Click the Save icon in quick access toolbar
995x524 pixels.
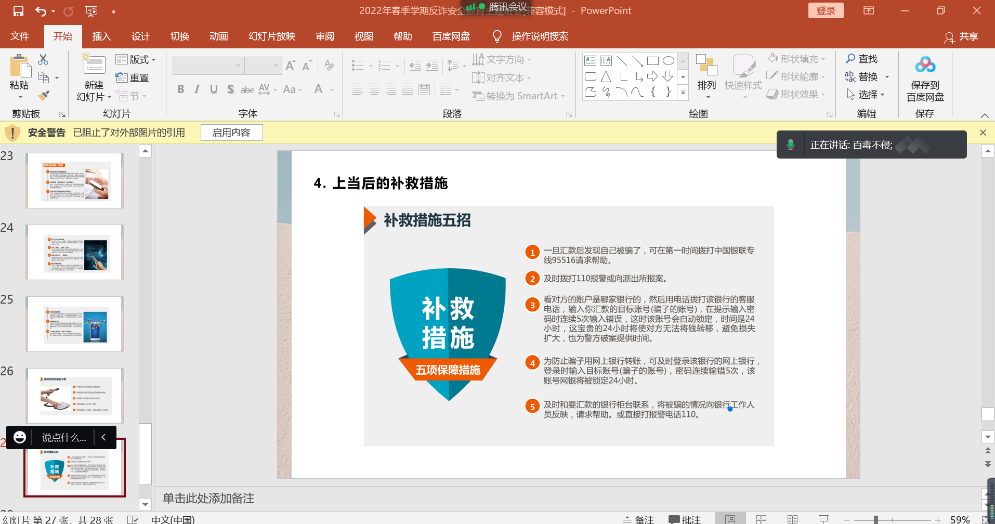[18, 11]
